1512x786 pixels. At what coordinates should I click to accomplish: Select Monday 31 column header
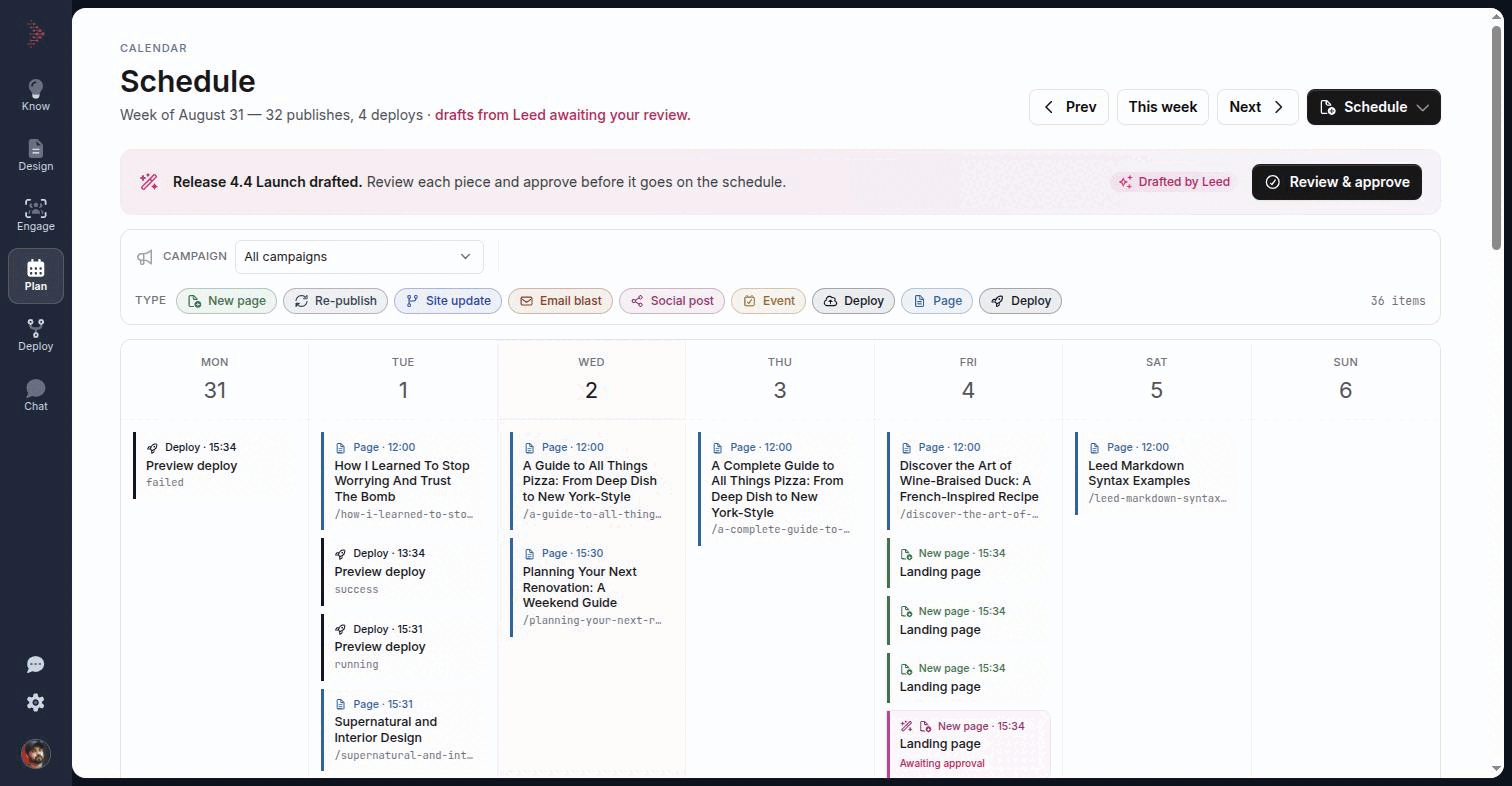[214, 380]
